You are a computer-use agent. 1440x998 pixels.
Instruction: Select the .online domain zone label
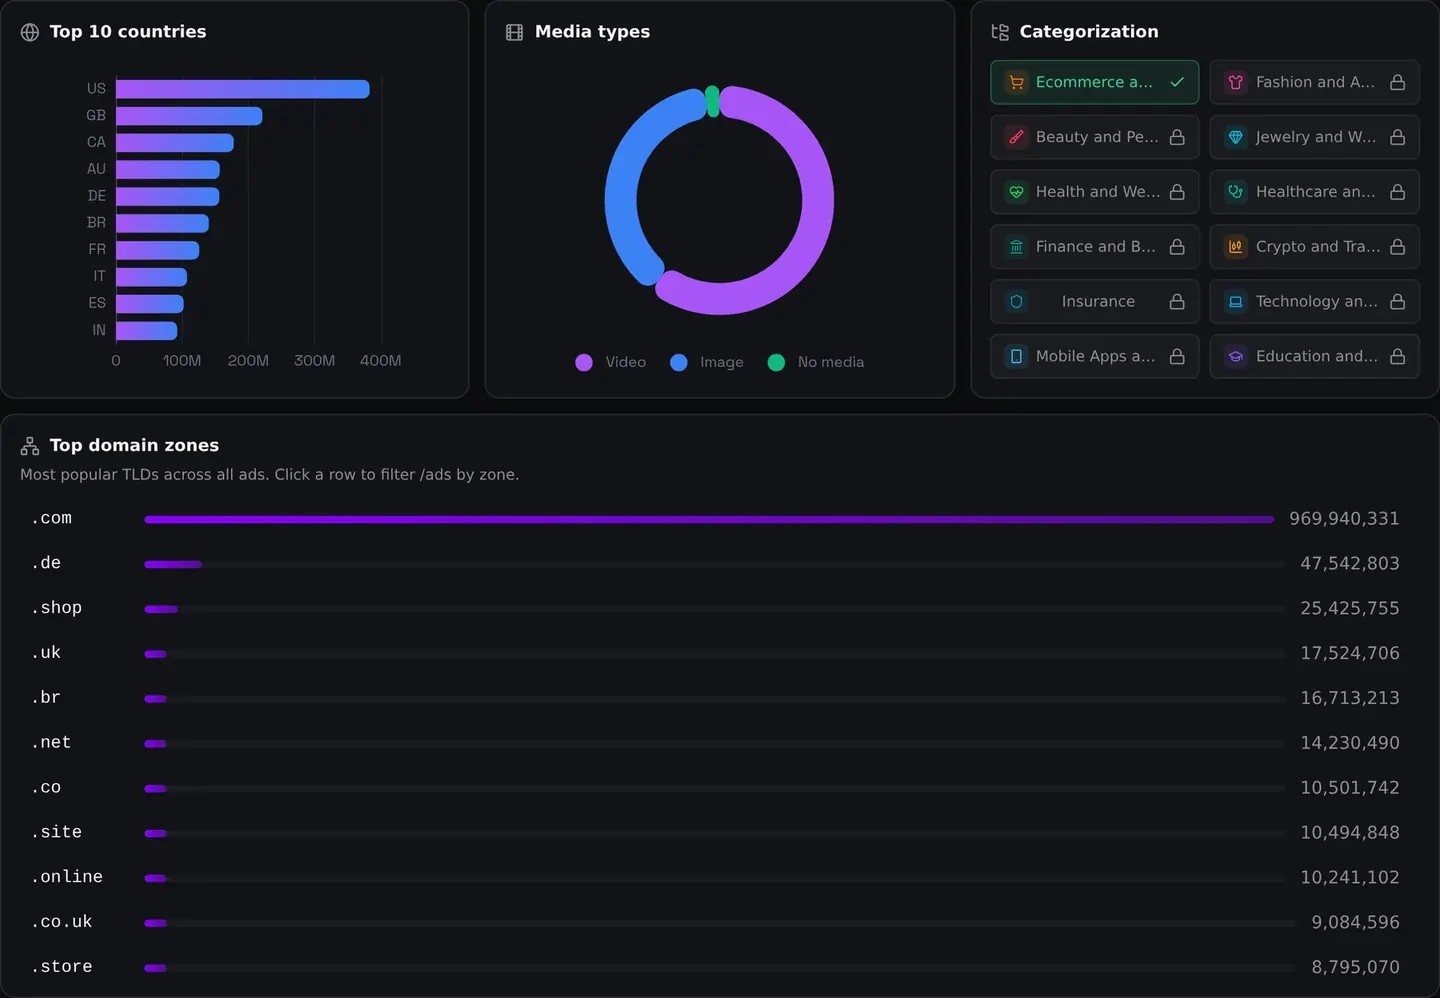click(67, 877)
